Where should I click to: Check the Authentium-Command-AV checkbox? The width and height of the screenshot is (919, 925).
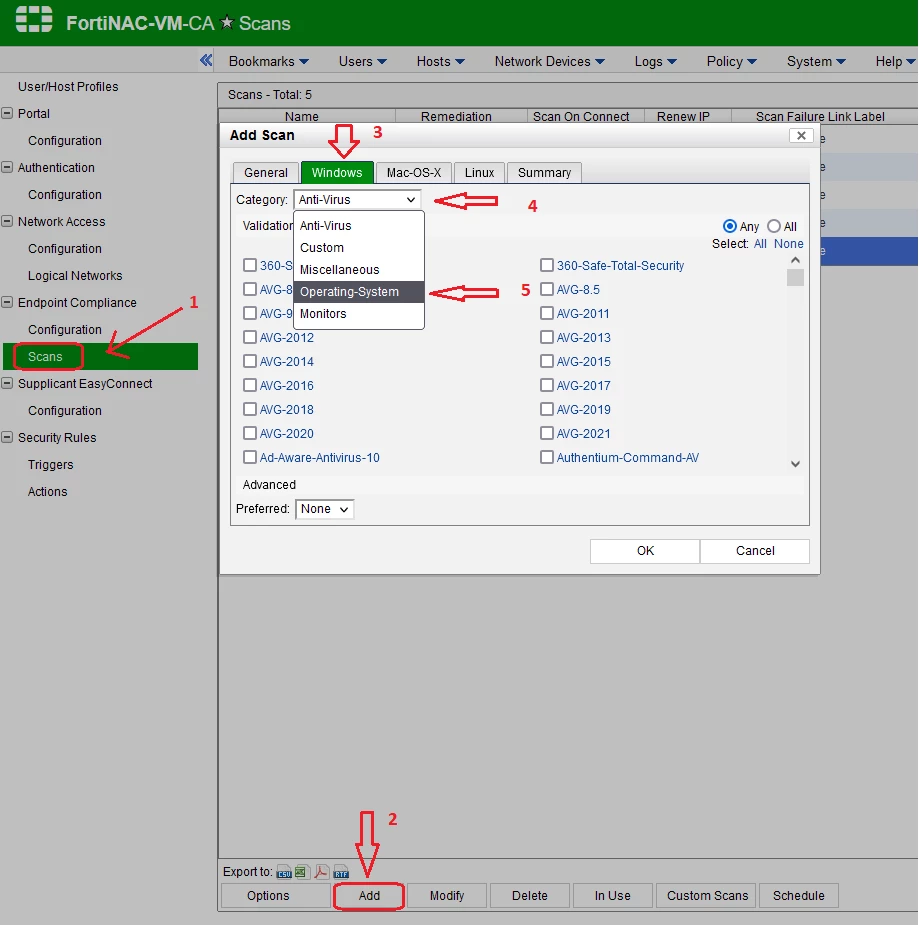click(547, 458)
